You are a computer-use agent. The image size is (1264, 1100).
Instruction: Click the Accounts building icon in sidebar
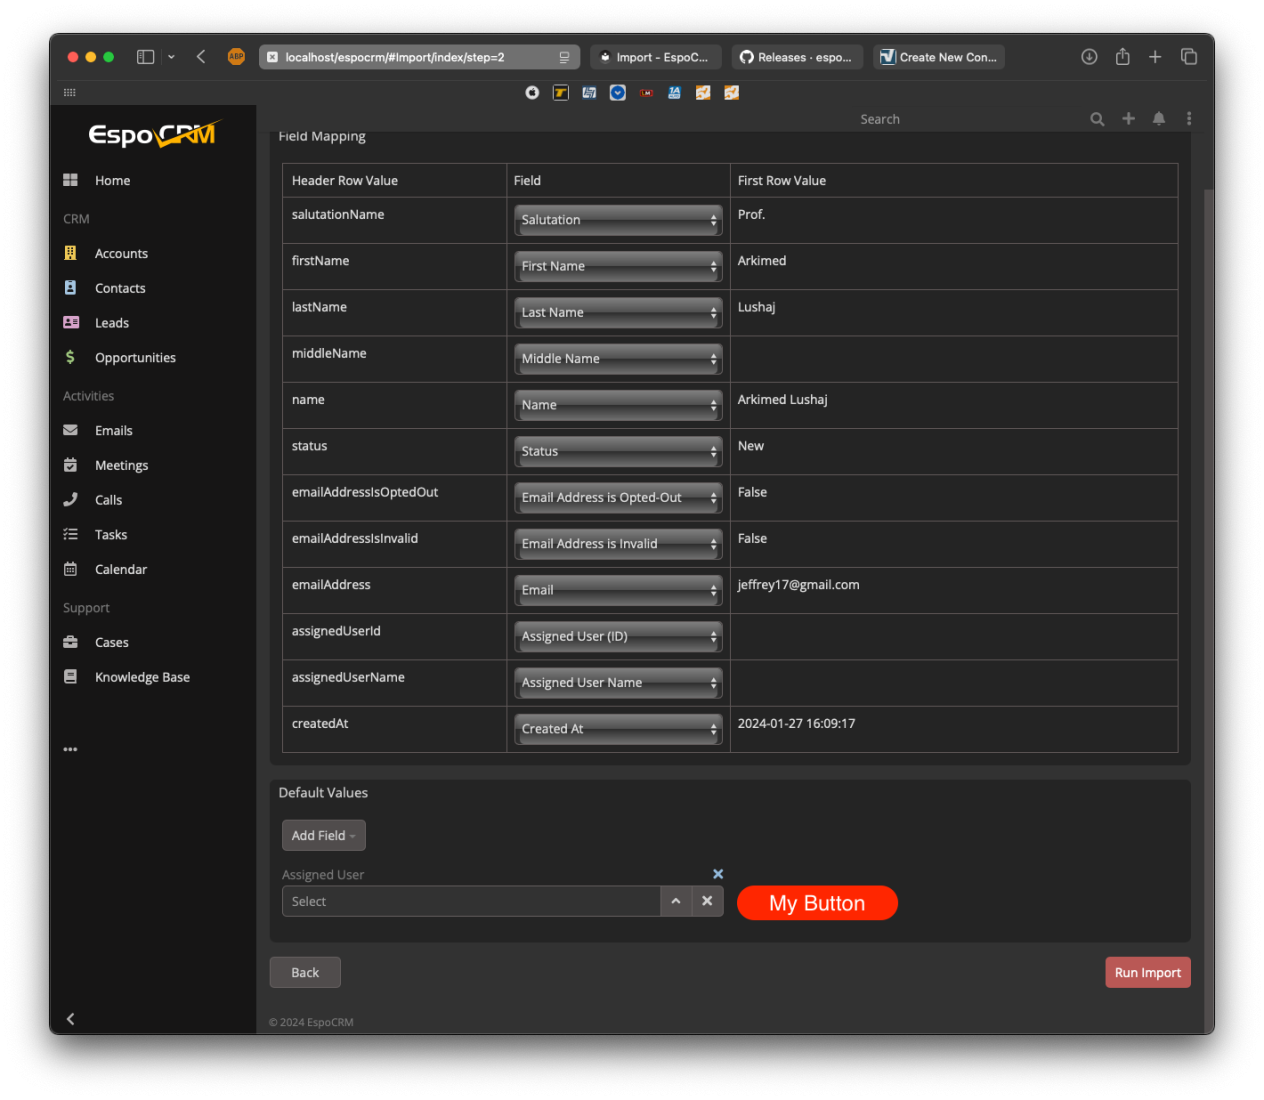click(70, 253)
